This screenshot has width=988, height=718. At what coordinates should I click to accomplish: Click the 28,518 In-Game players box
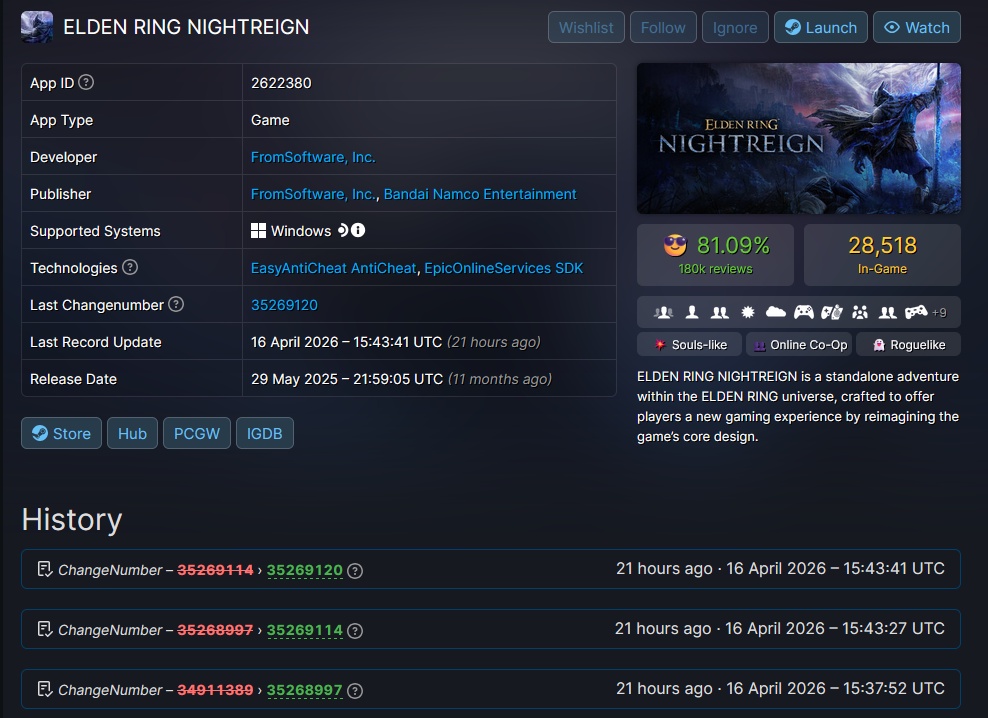click(882, 255)
